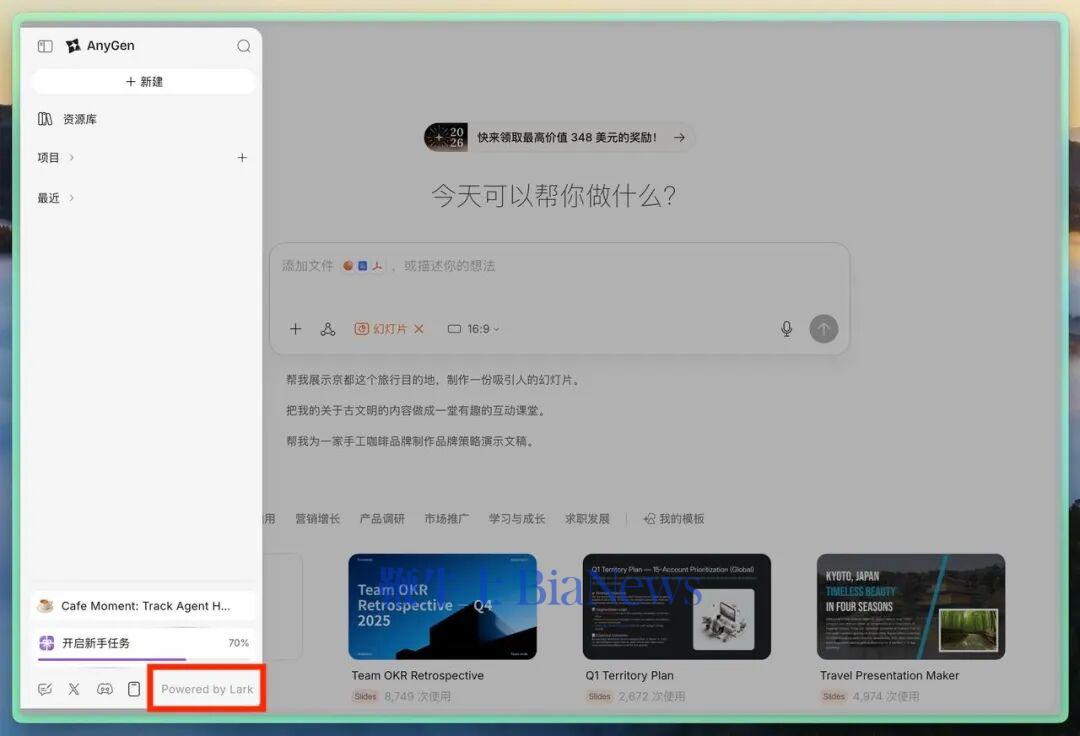
Task: Open search in the AnyGen sidebar
Action: (243, 45)
